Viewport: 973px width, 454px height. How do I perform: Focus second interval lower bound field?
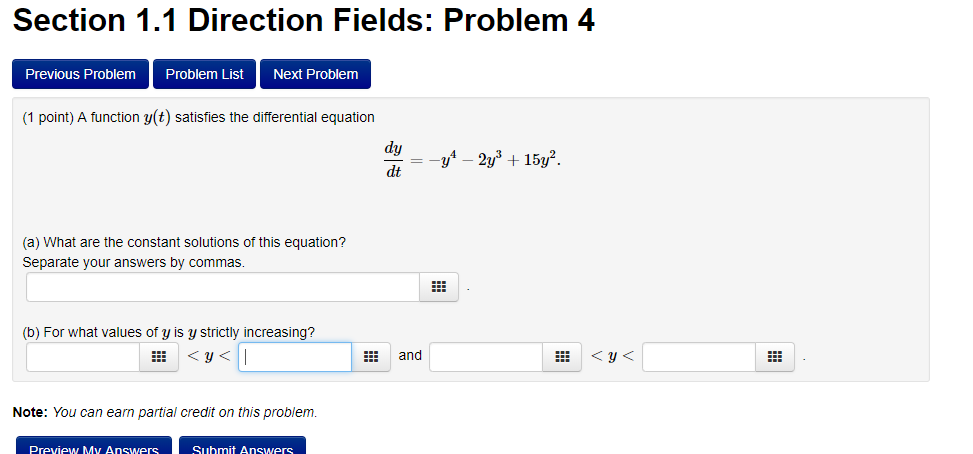point(487,357)
